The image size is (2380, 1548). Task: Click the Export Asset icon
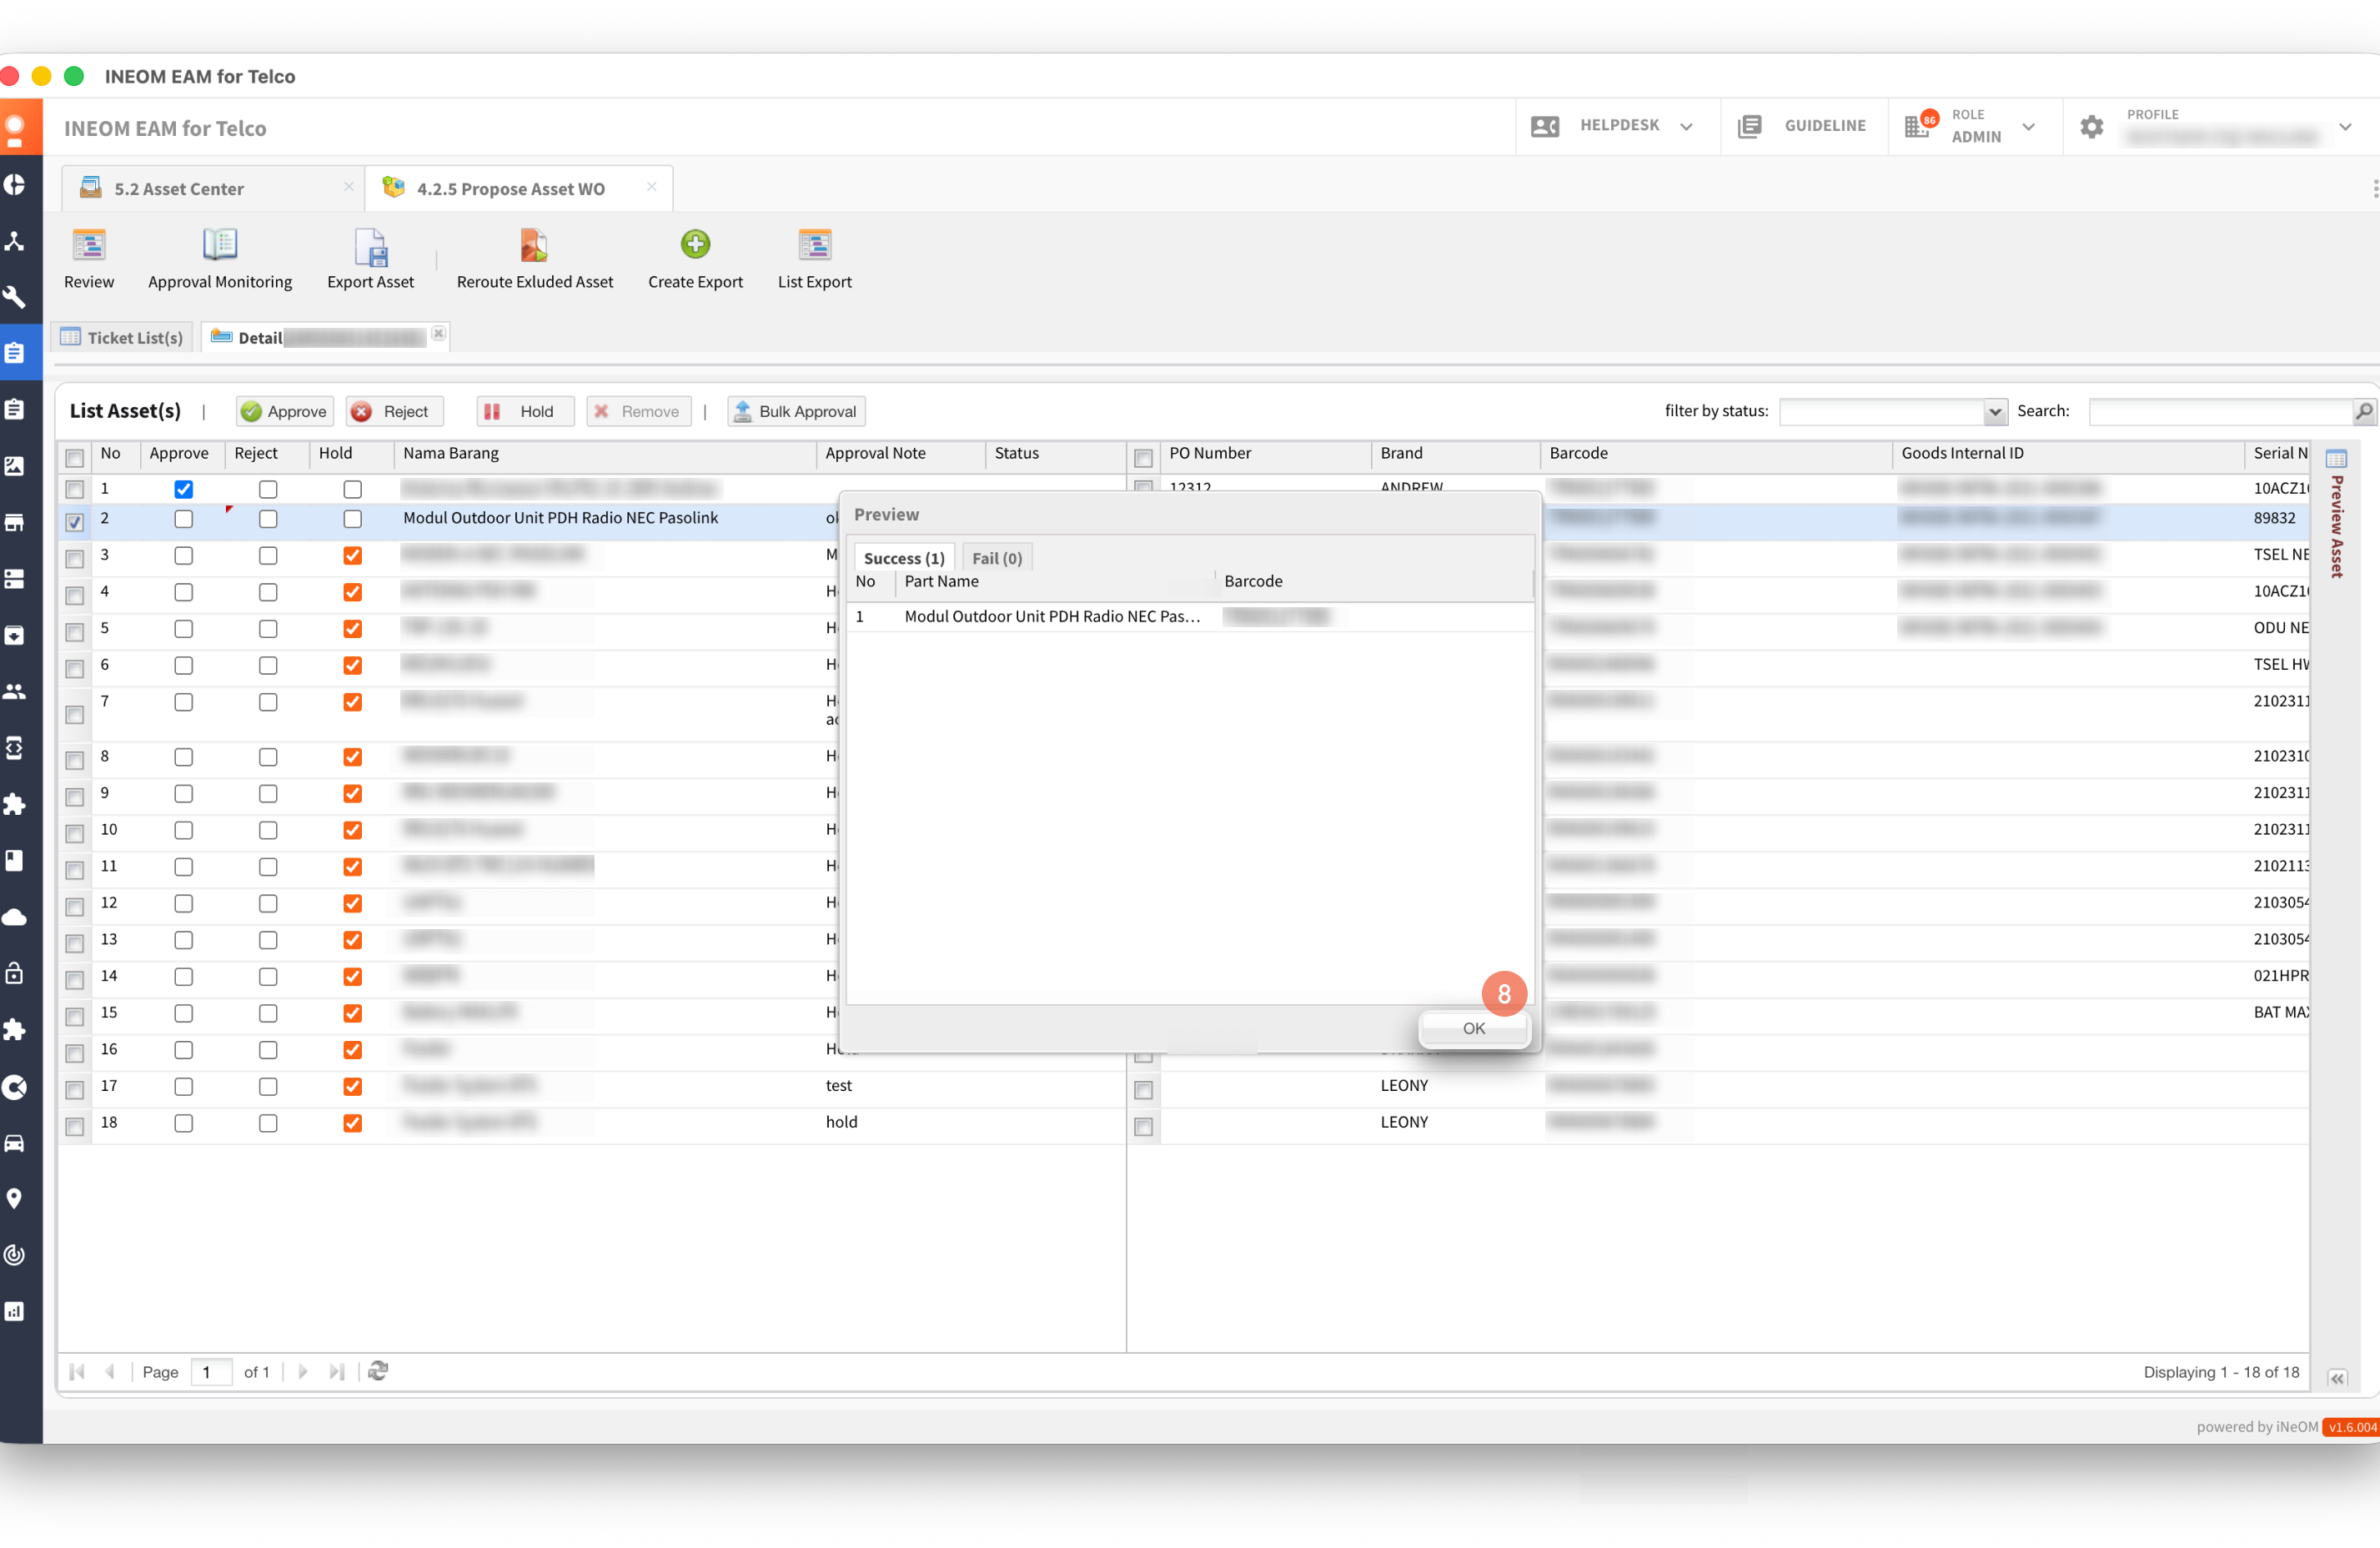(x=370, y=248)
